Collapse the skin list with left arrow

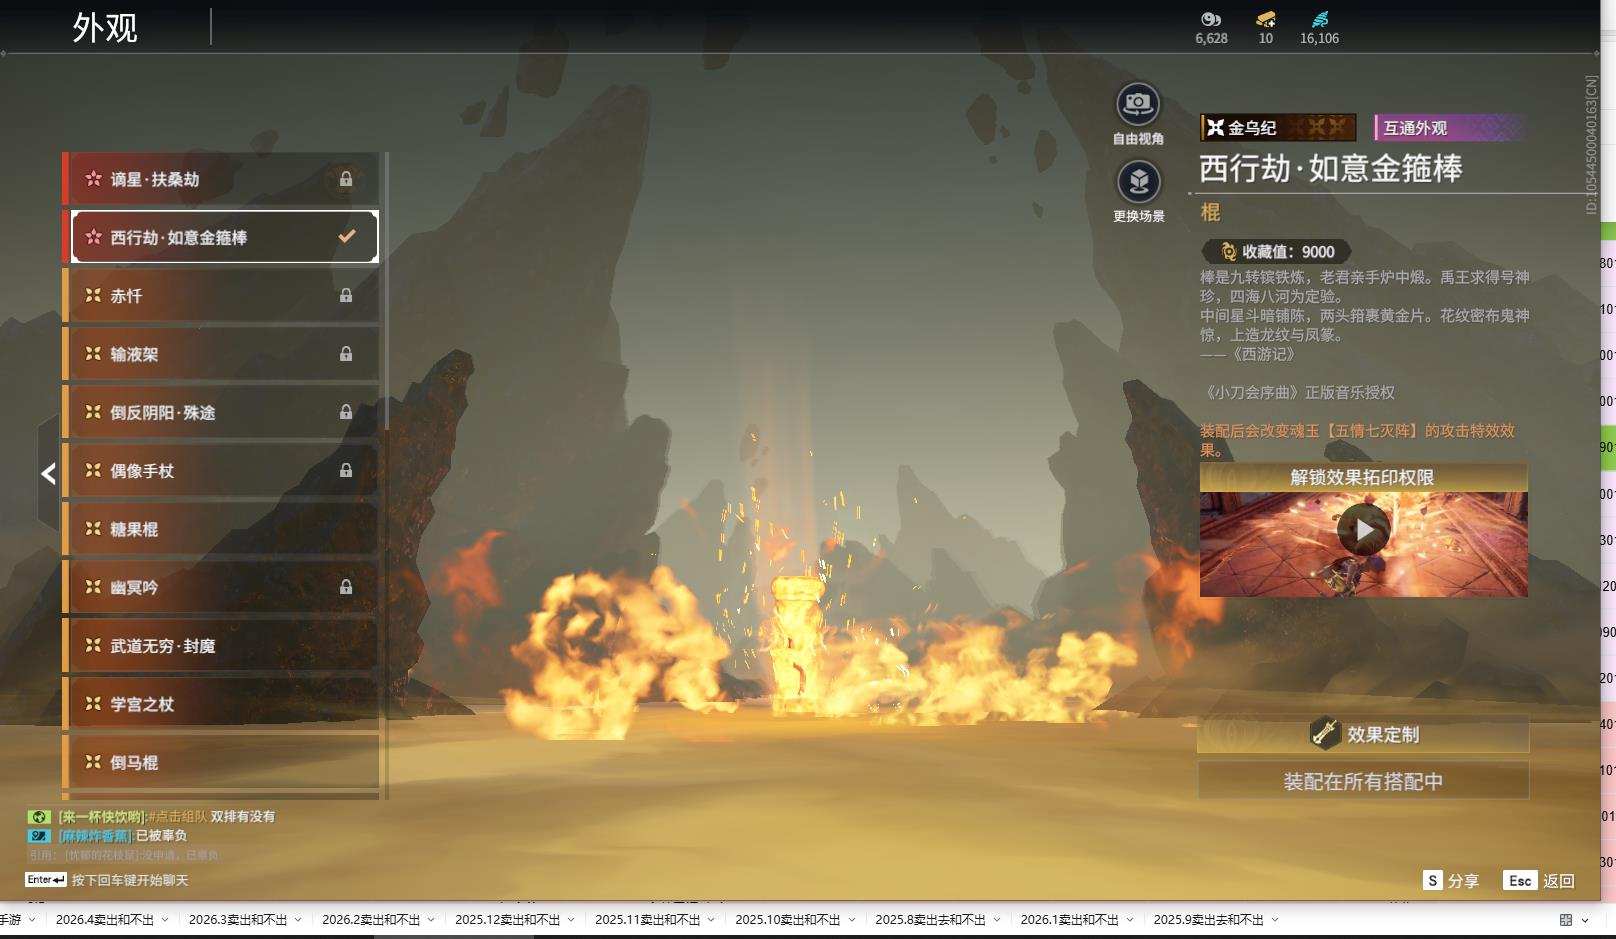point(48,473)
